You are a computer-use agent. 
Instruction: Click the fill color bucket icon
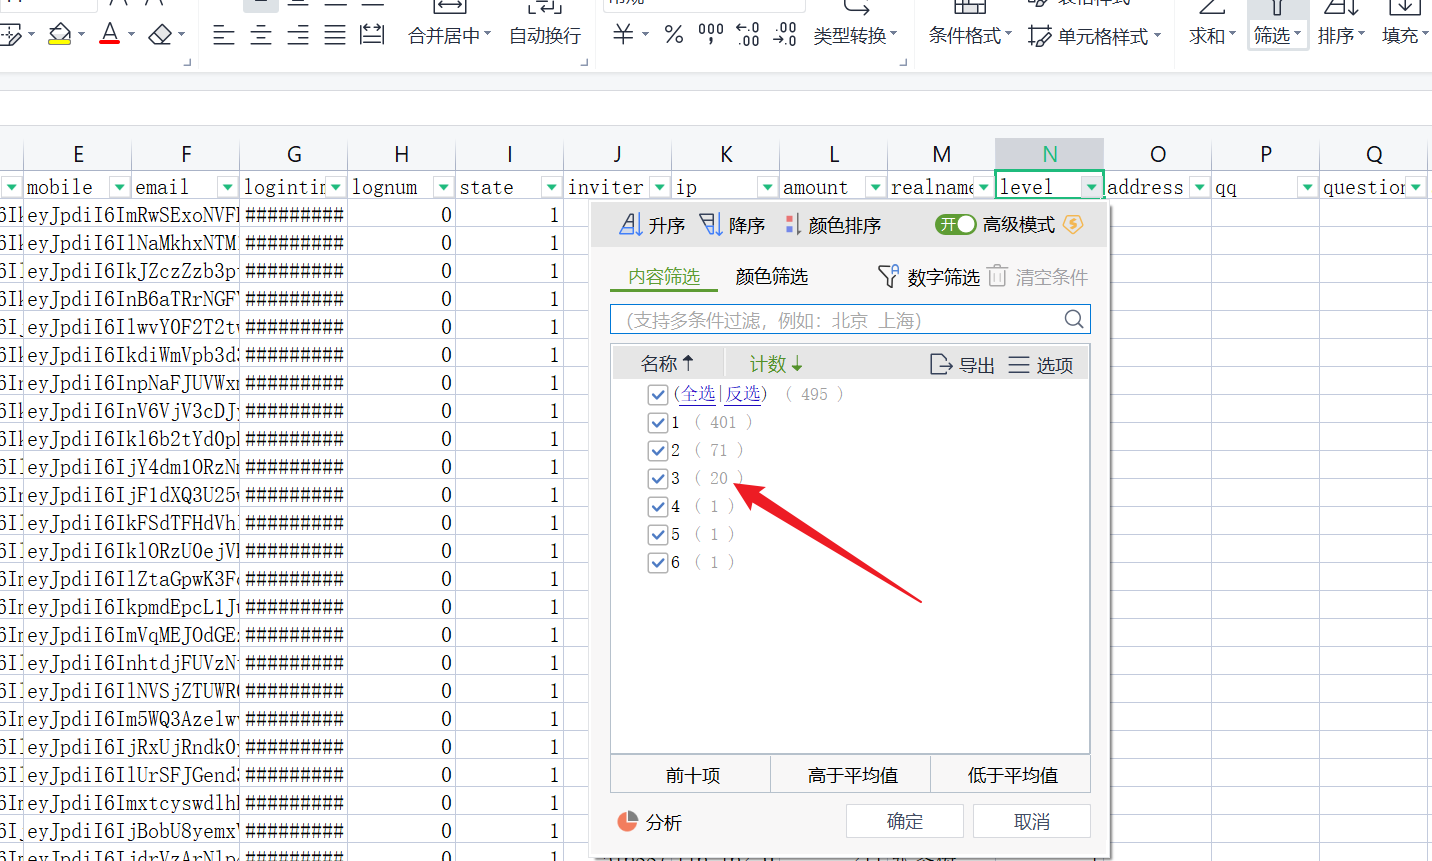(60, 34)
